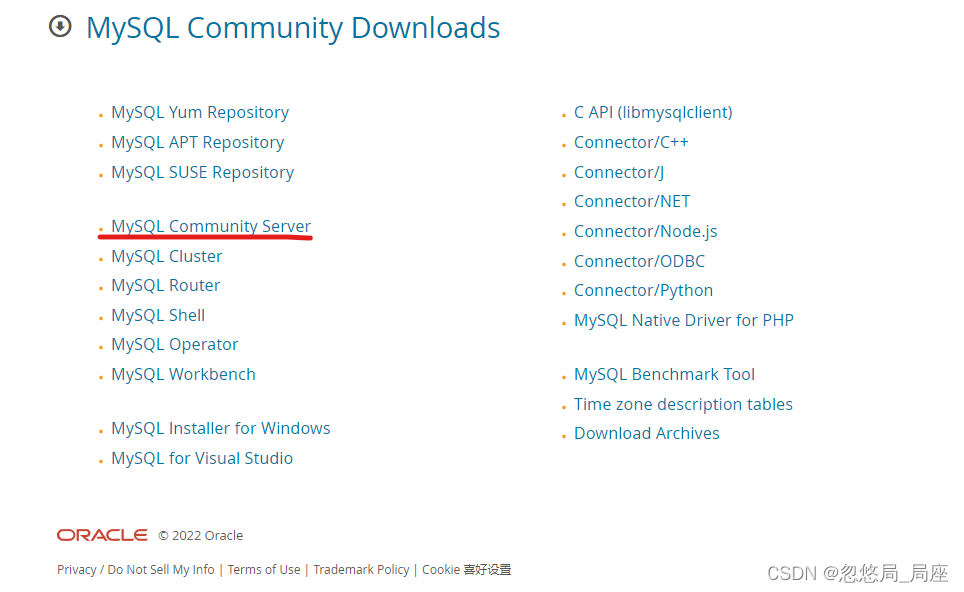
Task: Open the MySQL Cluster downloads link
Action: pyautogui.click(x=167, y=256)
